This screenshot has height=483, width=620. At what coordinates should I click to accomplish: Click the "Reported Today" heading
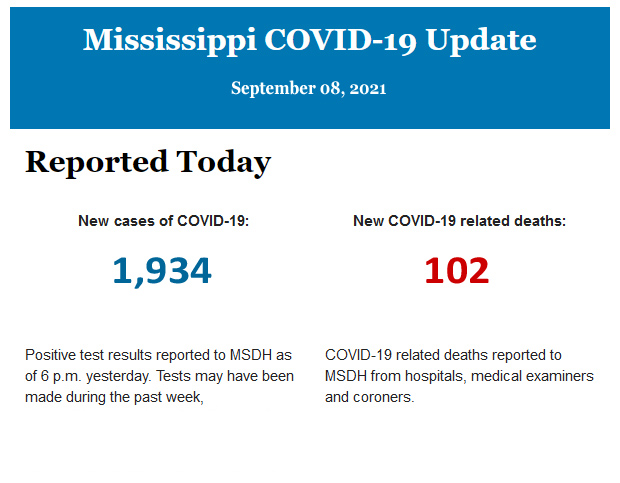pyautogui.click(x=147, y=162)
